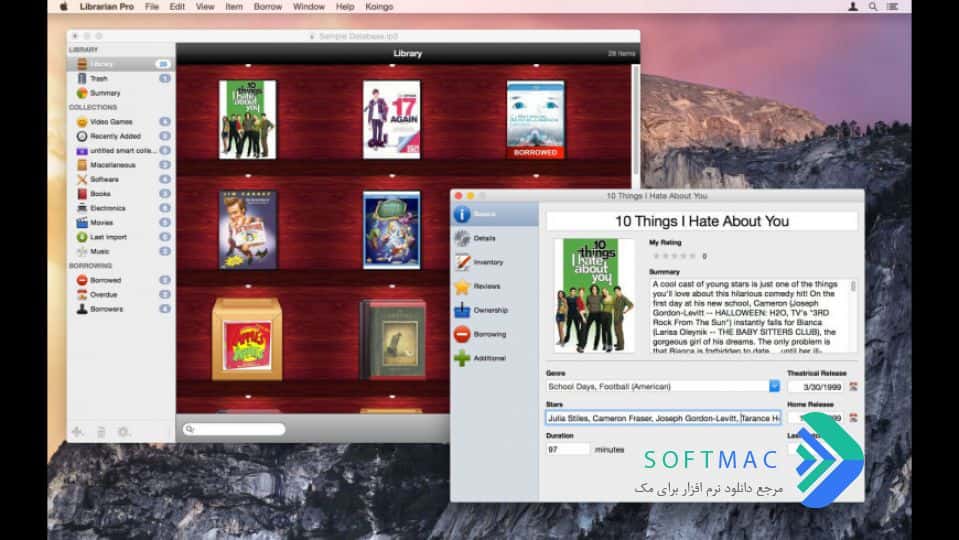Show Borrowed items in the sidebar

pyautogui.click(x=120, y=280)
